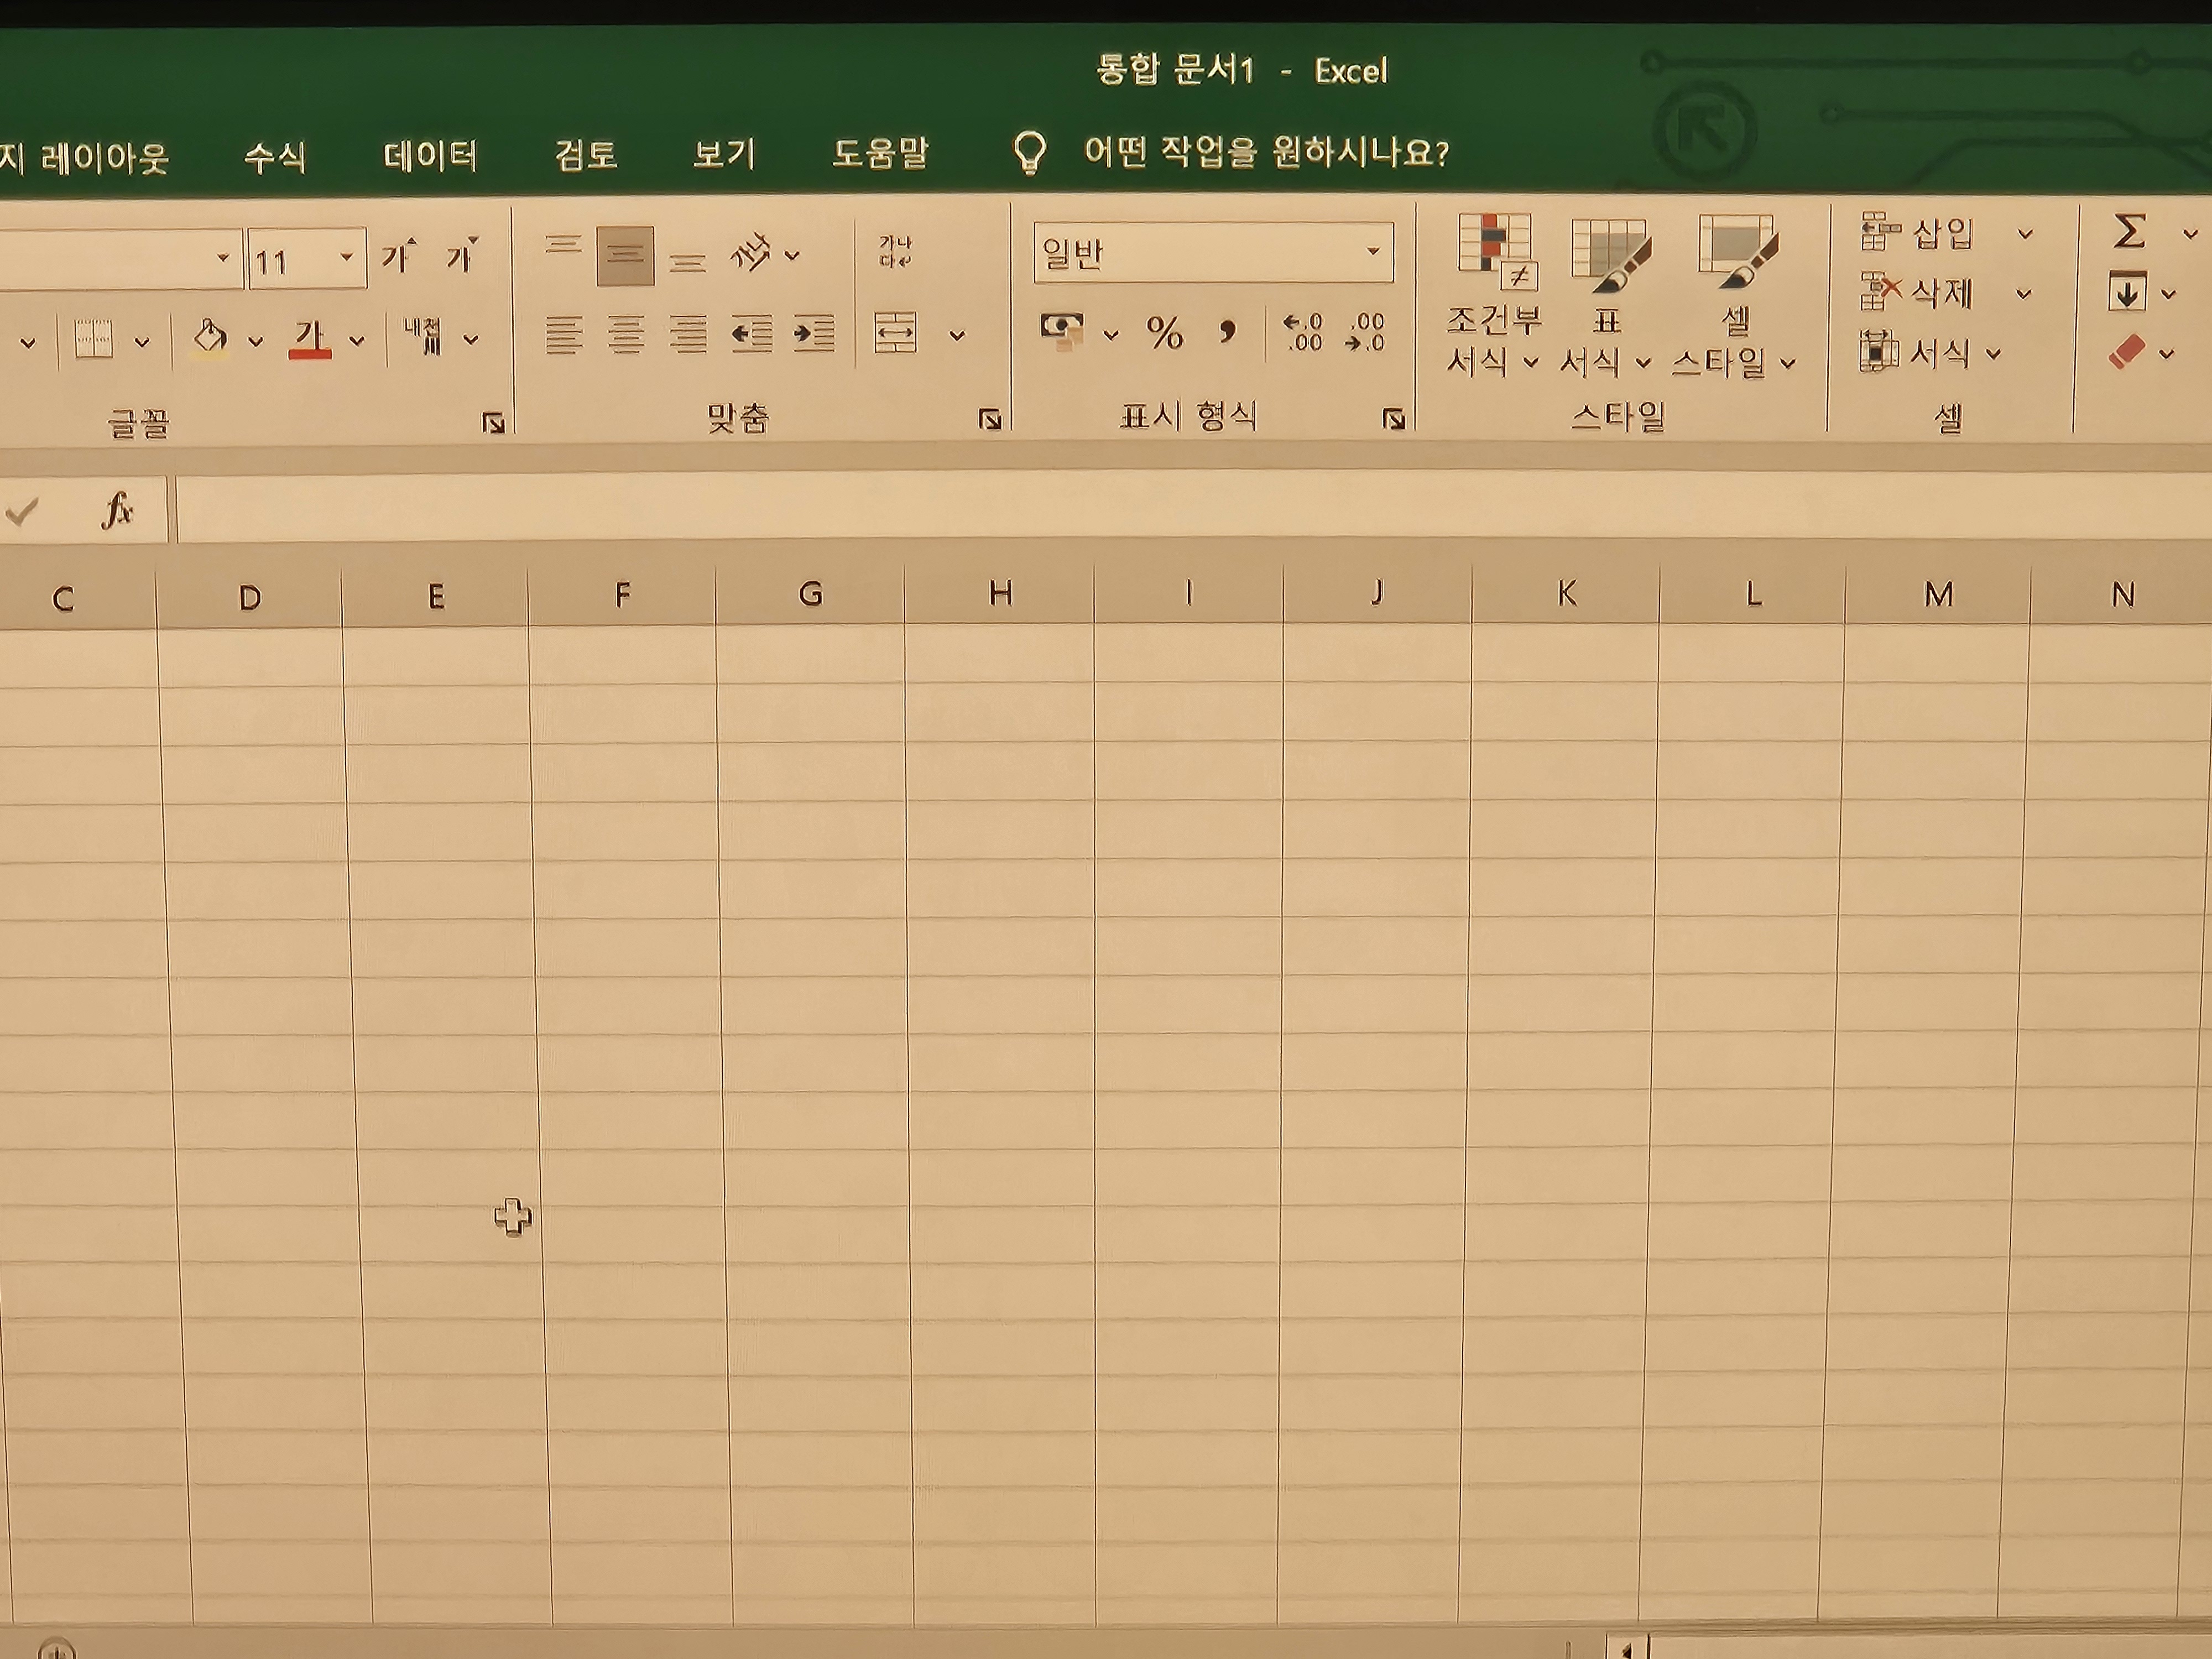The image size is (2212, 1659).
Task: Click the decrease indent icon
Action: [x=751, y=334]
